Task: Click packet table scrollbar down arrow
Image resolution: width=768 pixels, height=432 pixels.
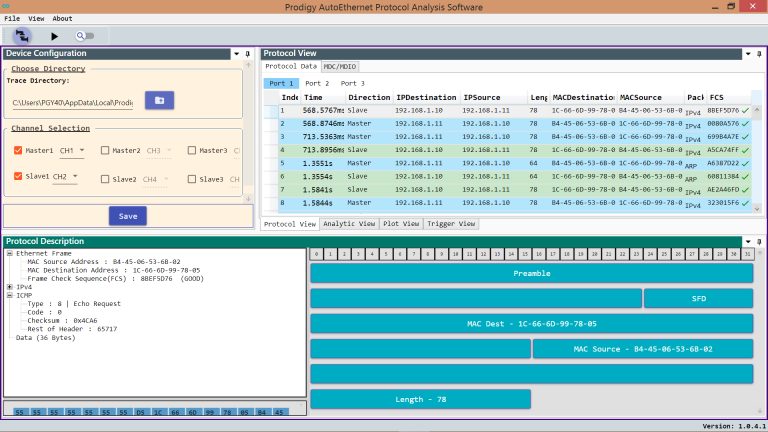Action: (757, 209)
